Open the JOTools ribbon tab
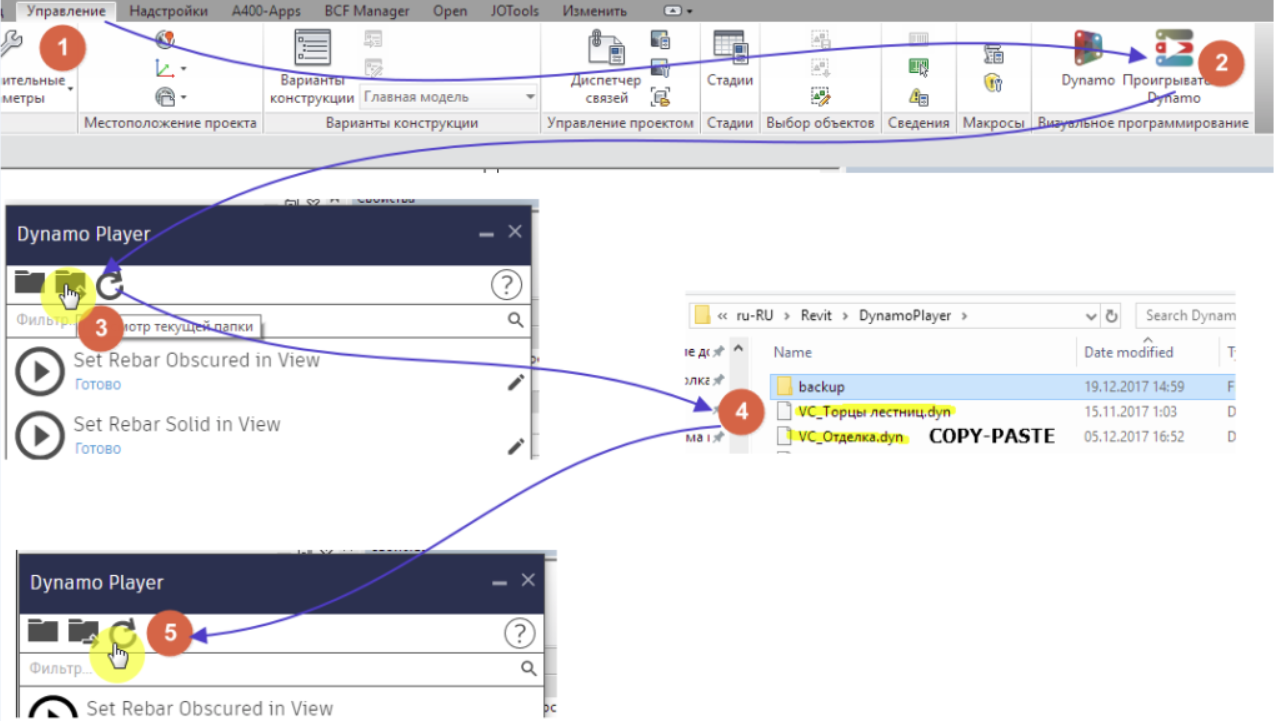Image resolution: width=1274 pixels, height=721 pixels. point(515,11)
